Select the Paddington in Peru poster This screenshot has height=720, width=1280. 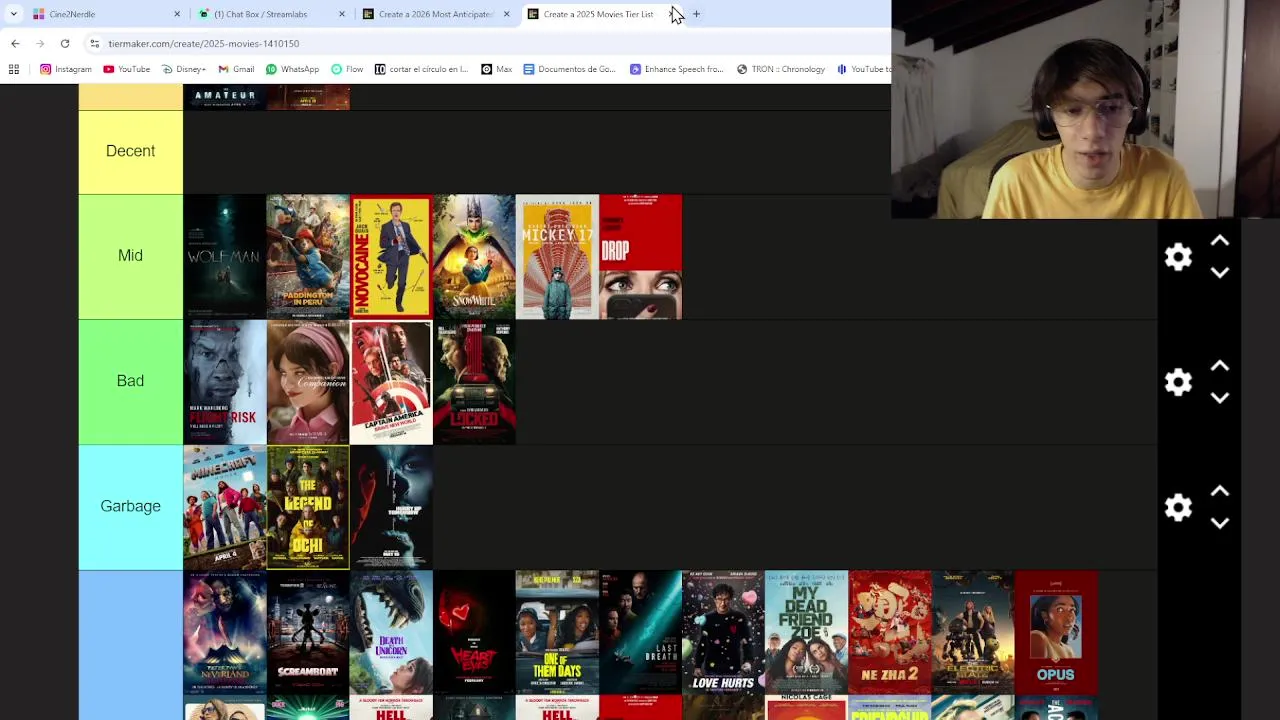tap(308, 257)
